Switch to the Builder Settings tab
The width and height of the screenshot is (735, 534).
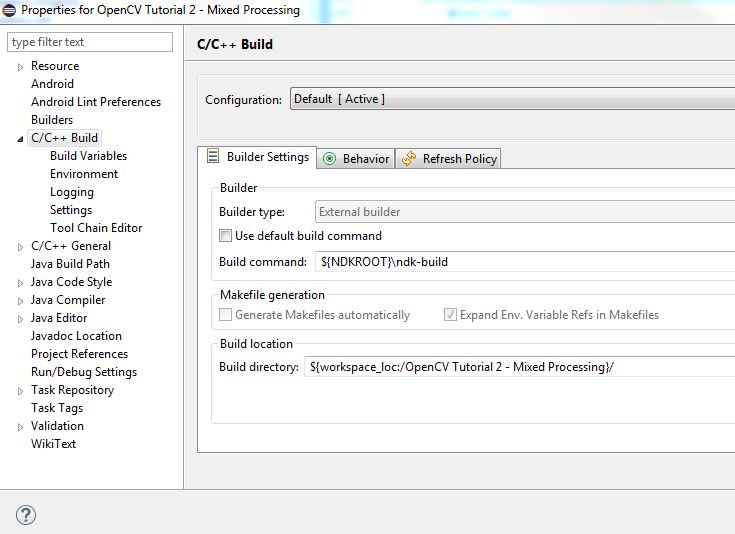(x=257, y=157)
